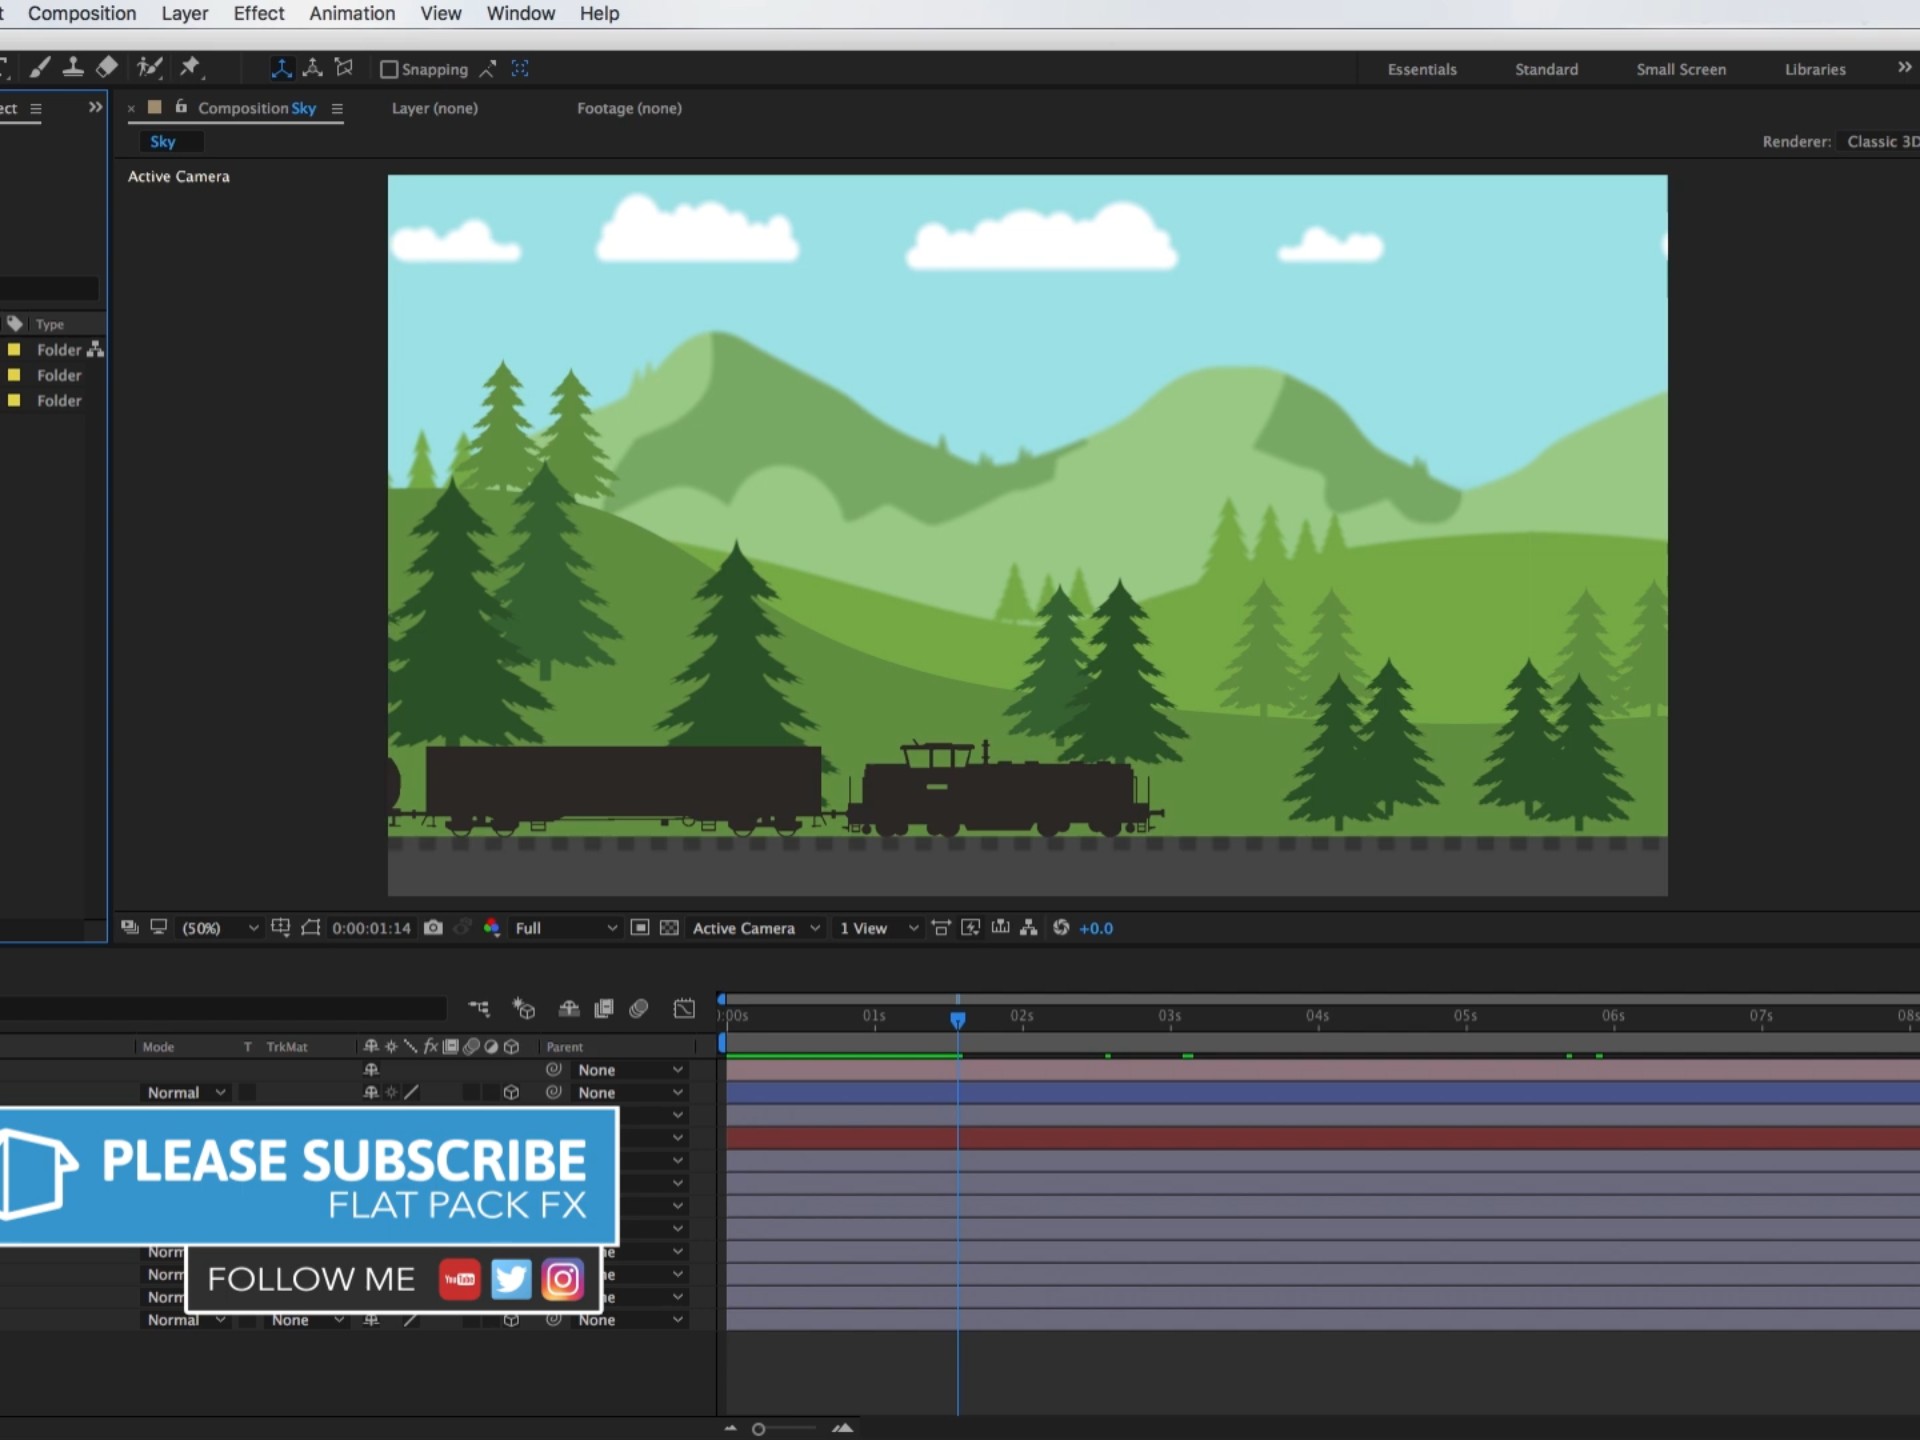1920x1440 pixels.
Task: Expand project panel overflow chevrons
Action: click(x=95, y=107)
